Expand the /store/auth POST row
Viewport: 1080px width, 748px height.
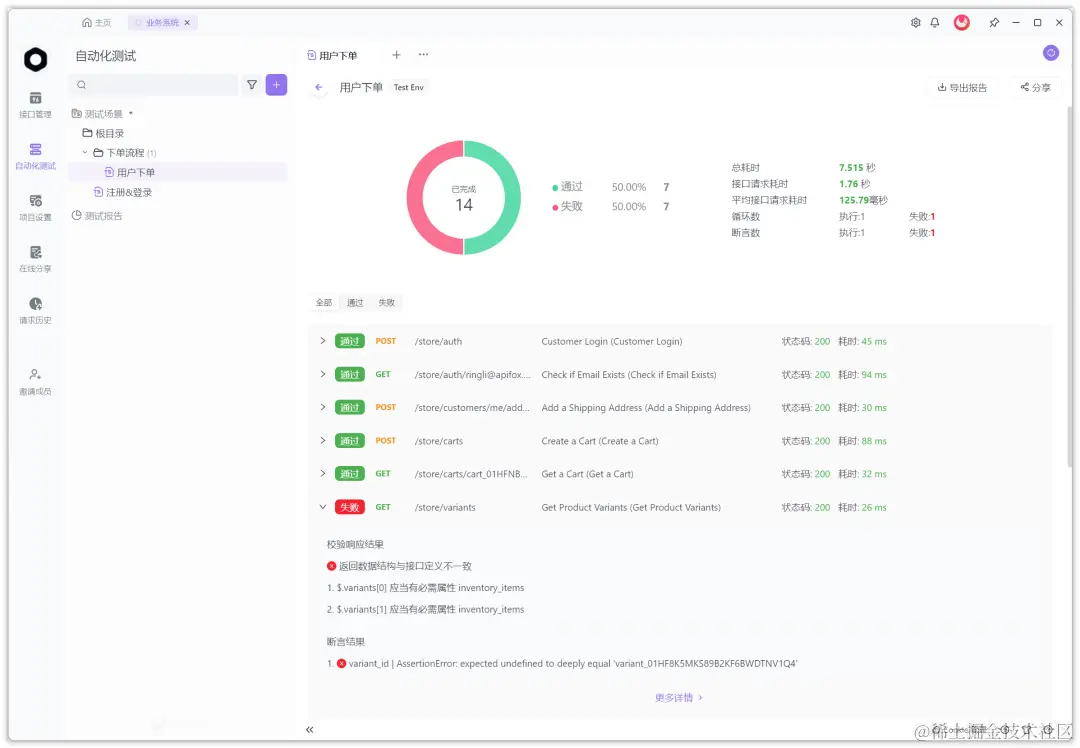[x=322, y=341]
